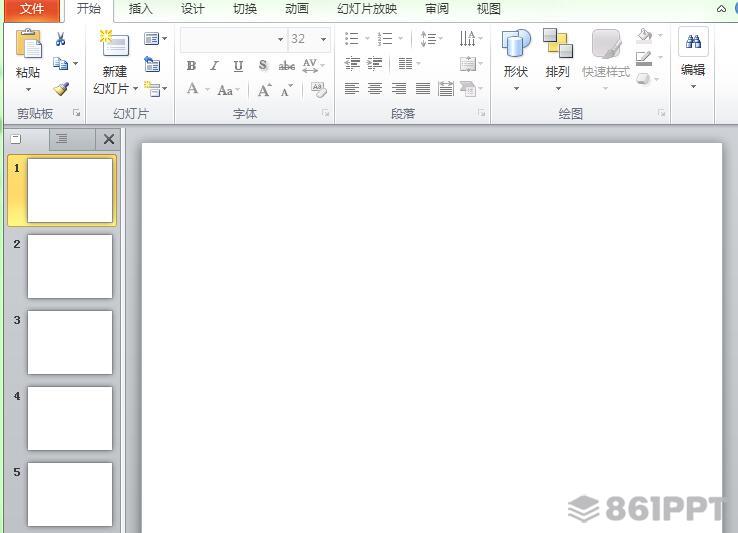Open the slide Layout icon
This screenshot has height=533, width=738.
tap(152, 39)
